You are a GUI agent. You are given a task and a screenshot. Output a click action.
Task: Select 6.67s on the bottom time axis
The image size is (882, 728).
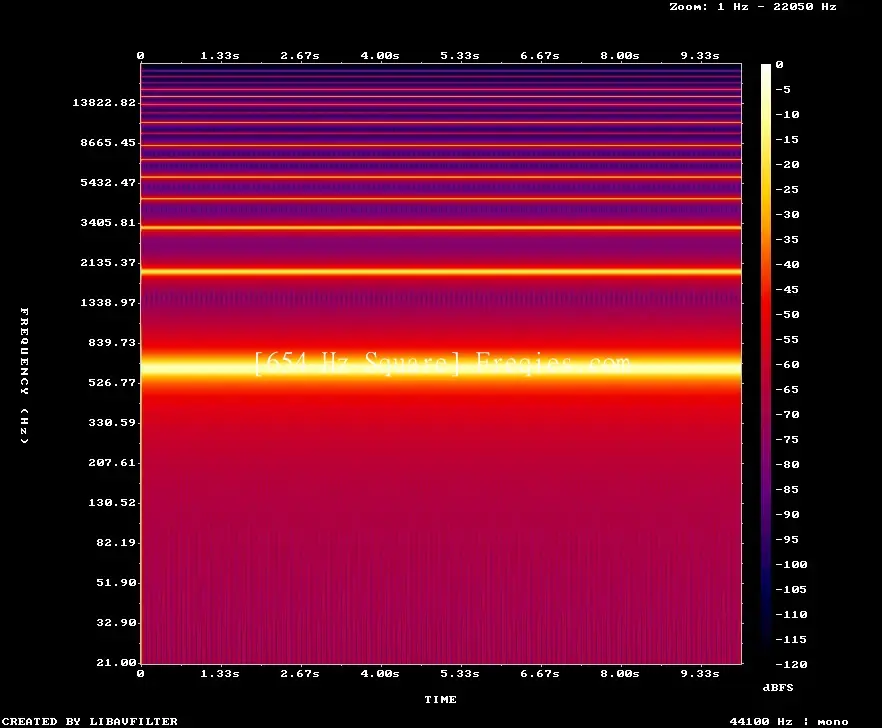pos(539,673)
